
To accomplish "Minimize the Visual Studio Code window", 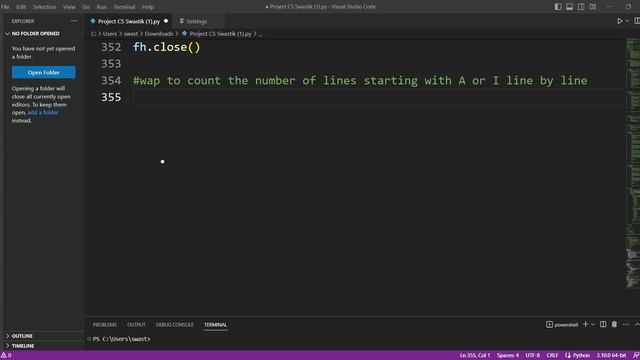I will click(x=609, y=7).
